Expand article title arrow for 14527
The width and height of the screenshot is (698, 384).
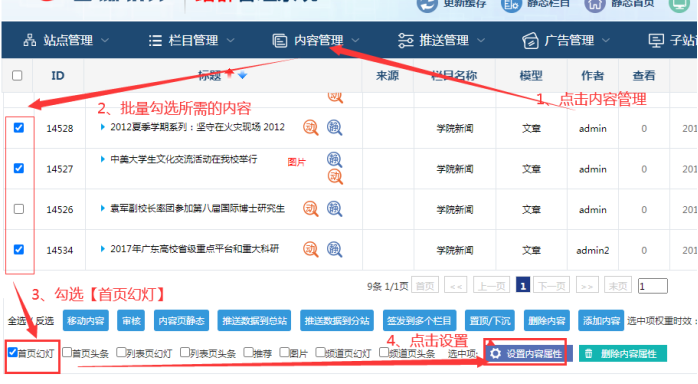tap(102, 159)
